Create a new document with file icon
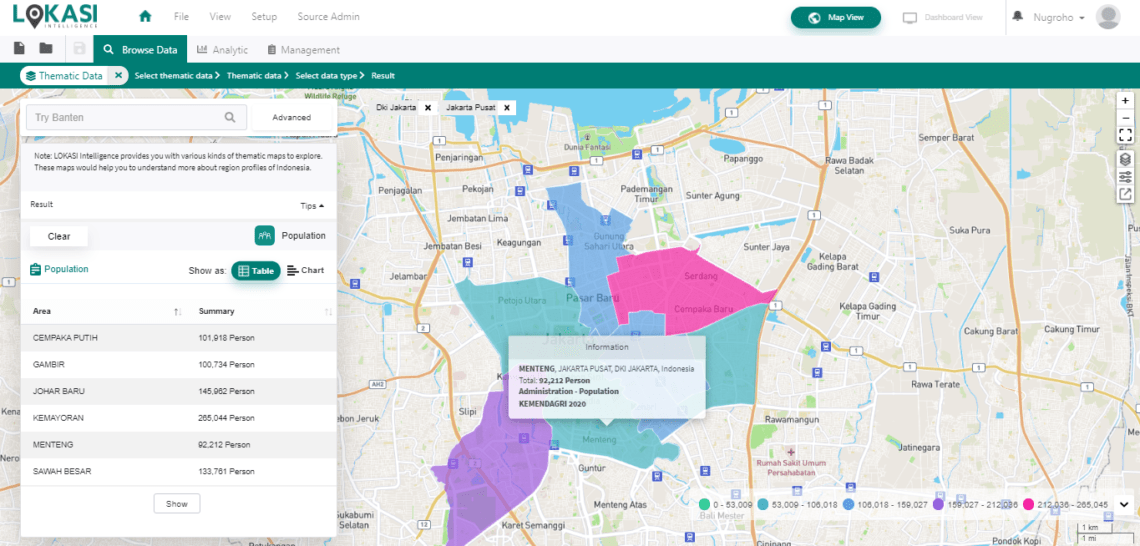Screen dimensions: 1140x546 click(x=19, y=49)
